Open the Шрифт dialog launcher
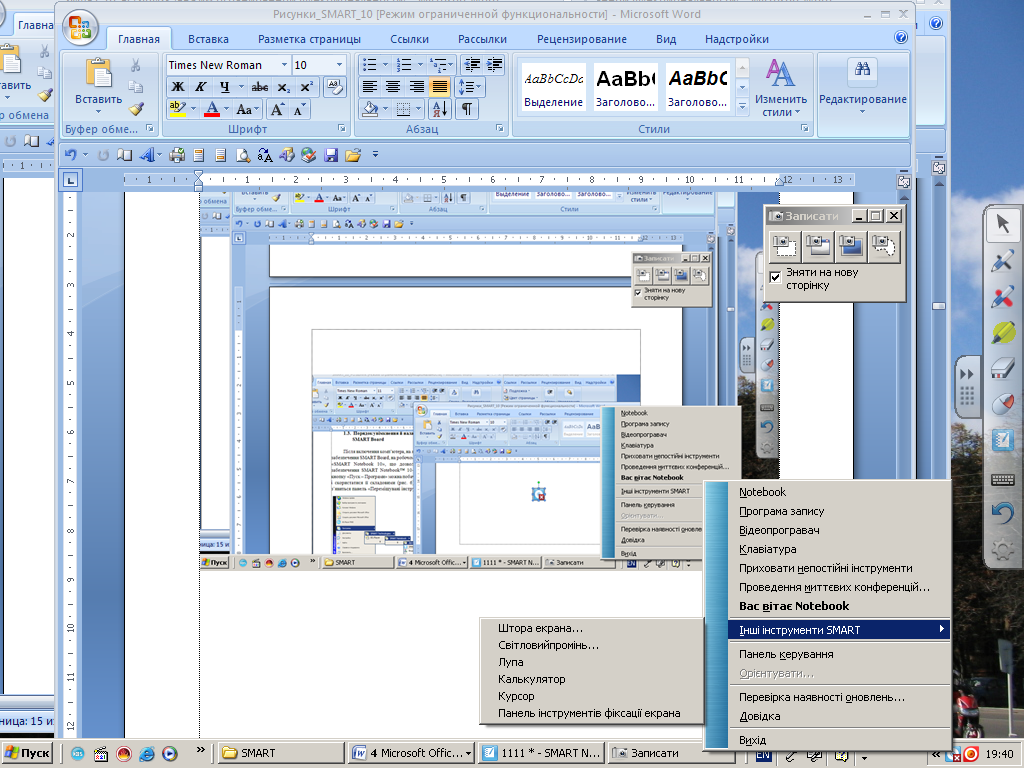 pos(342,129)
